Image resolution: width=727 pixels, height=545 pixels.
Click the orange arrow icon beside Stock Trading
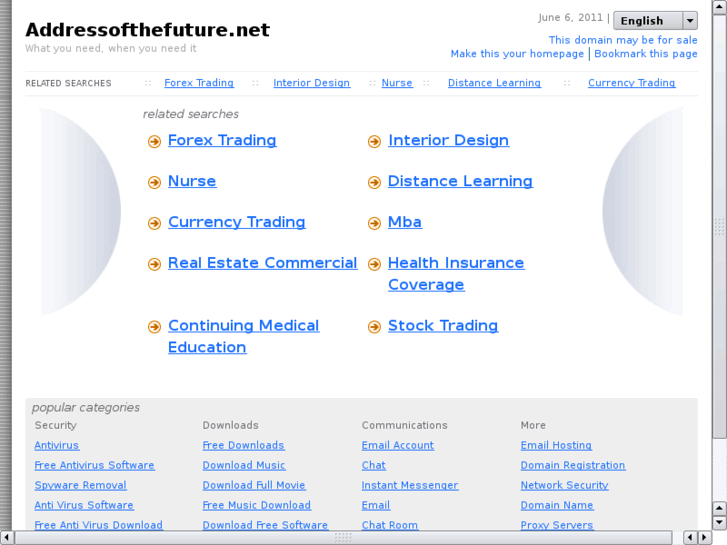374,327
